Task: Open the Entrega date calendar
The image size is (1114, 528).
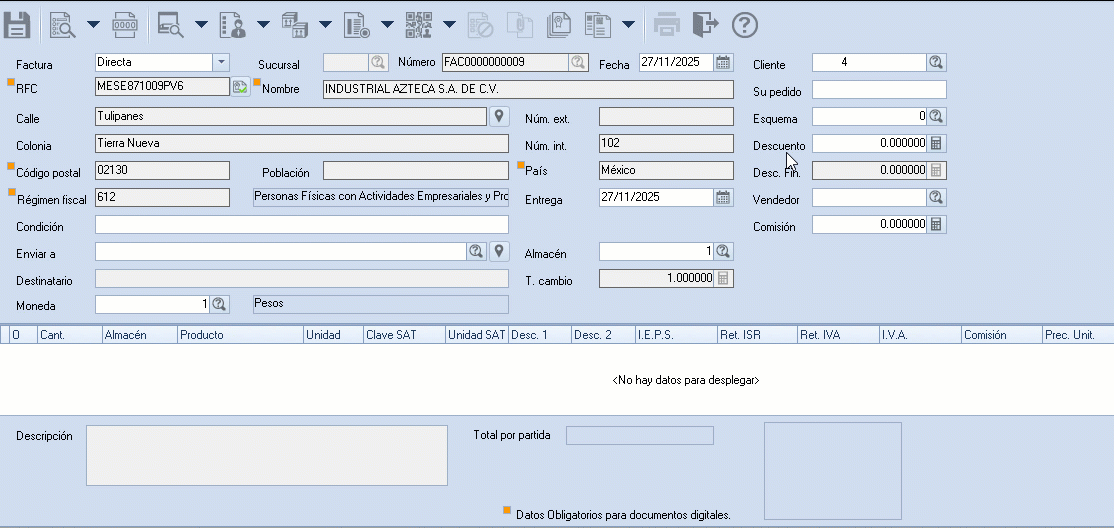Action: tap(723, 197)
